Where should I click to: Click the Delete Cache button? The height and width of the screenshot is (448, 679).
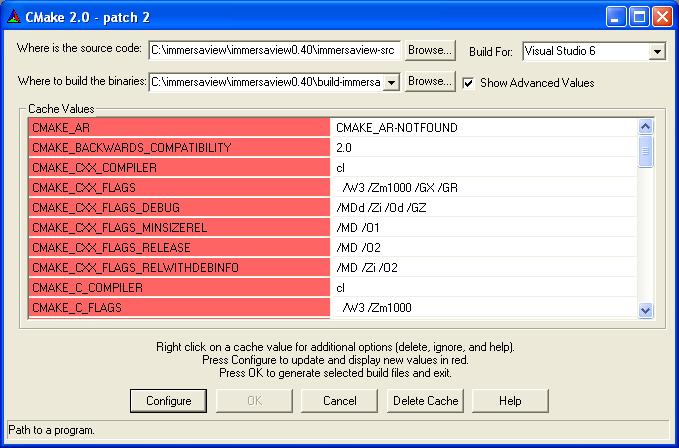pyautogui.click(x=425, y=401)
